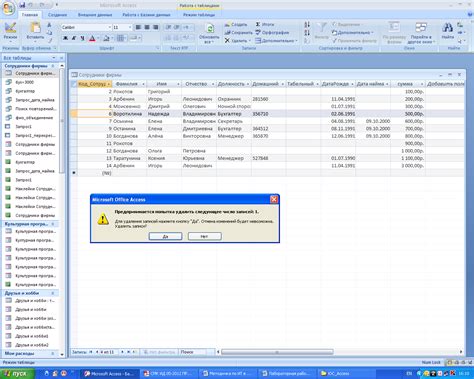This screenshot has width=474, height=379.
Task: Click Удалить delete record
Action: coord(237,41)
